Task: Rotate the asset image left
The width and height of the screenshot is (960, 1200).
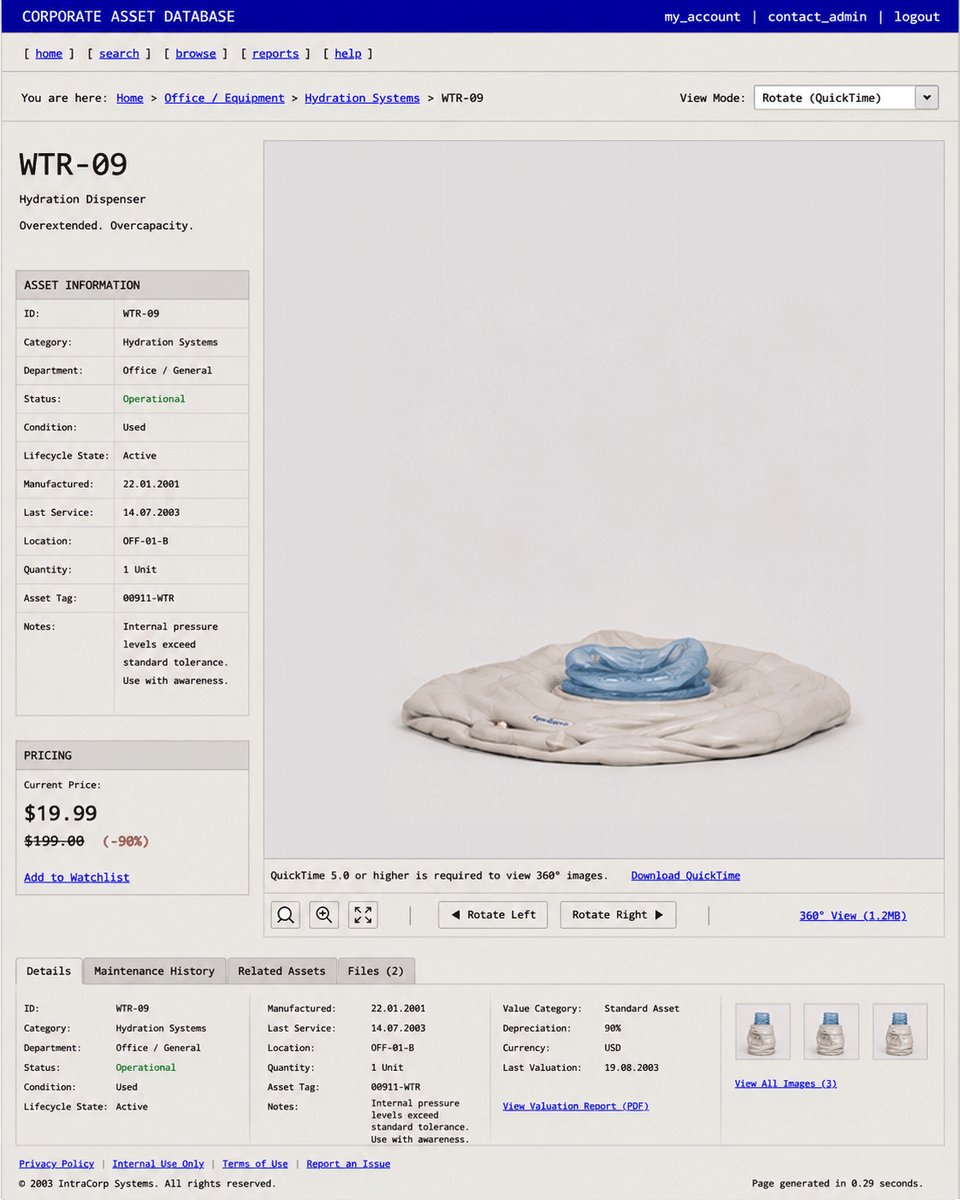Action: tap(493, 915)
